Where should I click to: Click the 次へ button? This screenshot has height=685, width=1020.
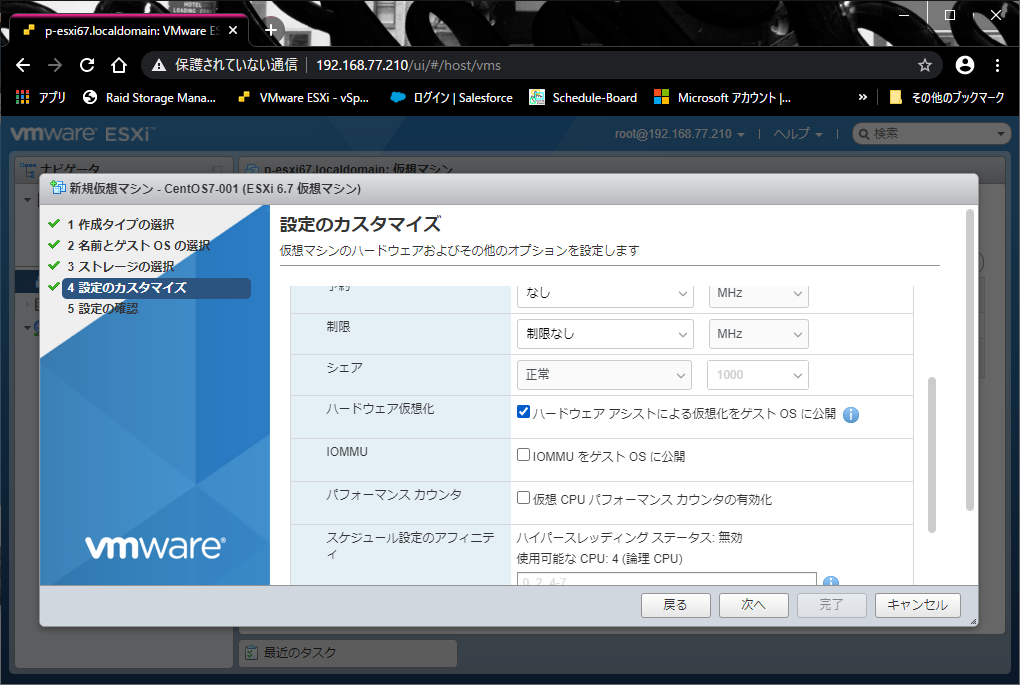753,605
